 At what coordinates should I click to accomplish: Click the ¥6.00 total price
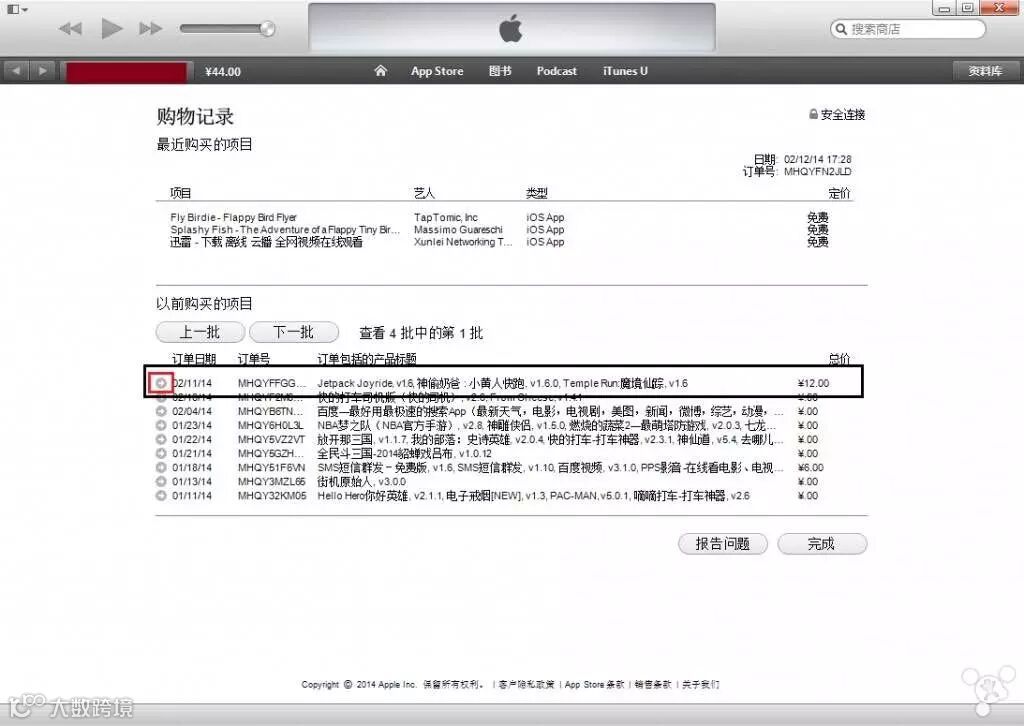(x=810, y=467)
